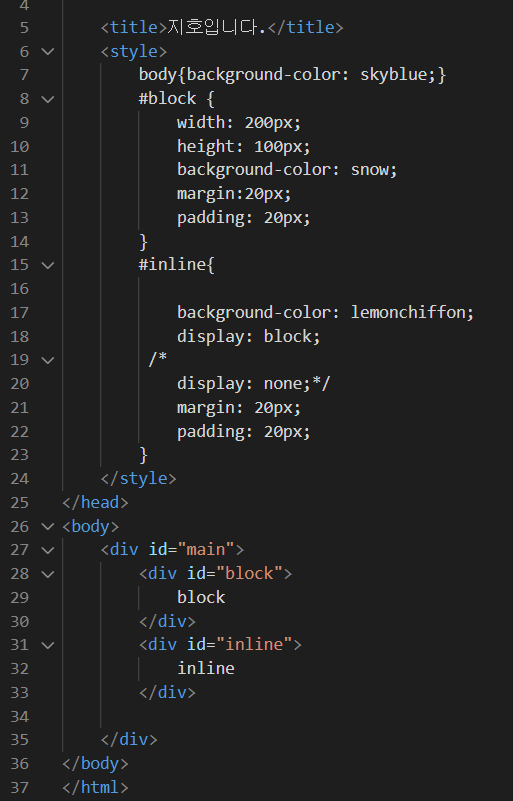Click line number 17 in the gutter
The height and width of the screenshot is (801, 513).
coord(19,313)
